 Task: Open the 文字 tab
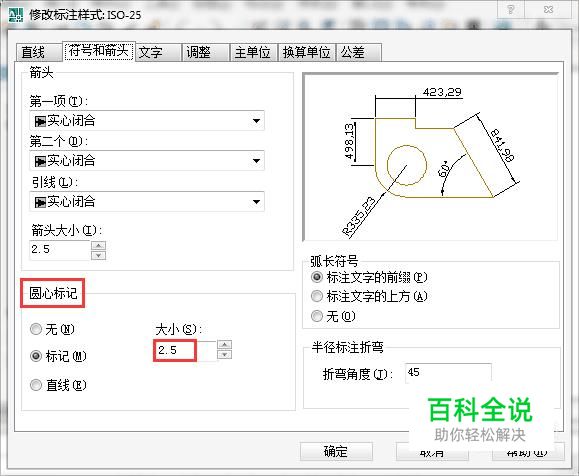point(158,52)
